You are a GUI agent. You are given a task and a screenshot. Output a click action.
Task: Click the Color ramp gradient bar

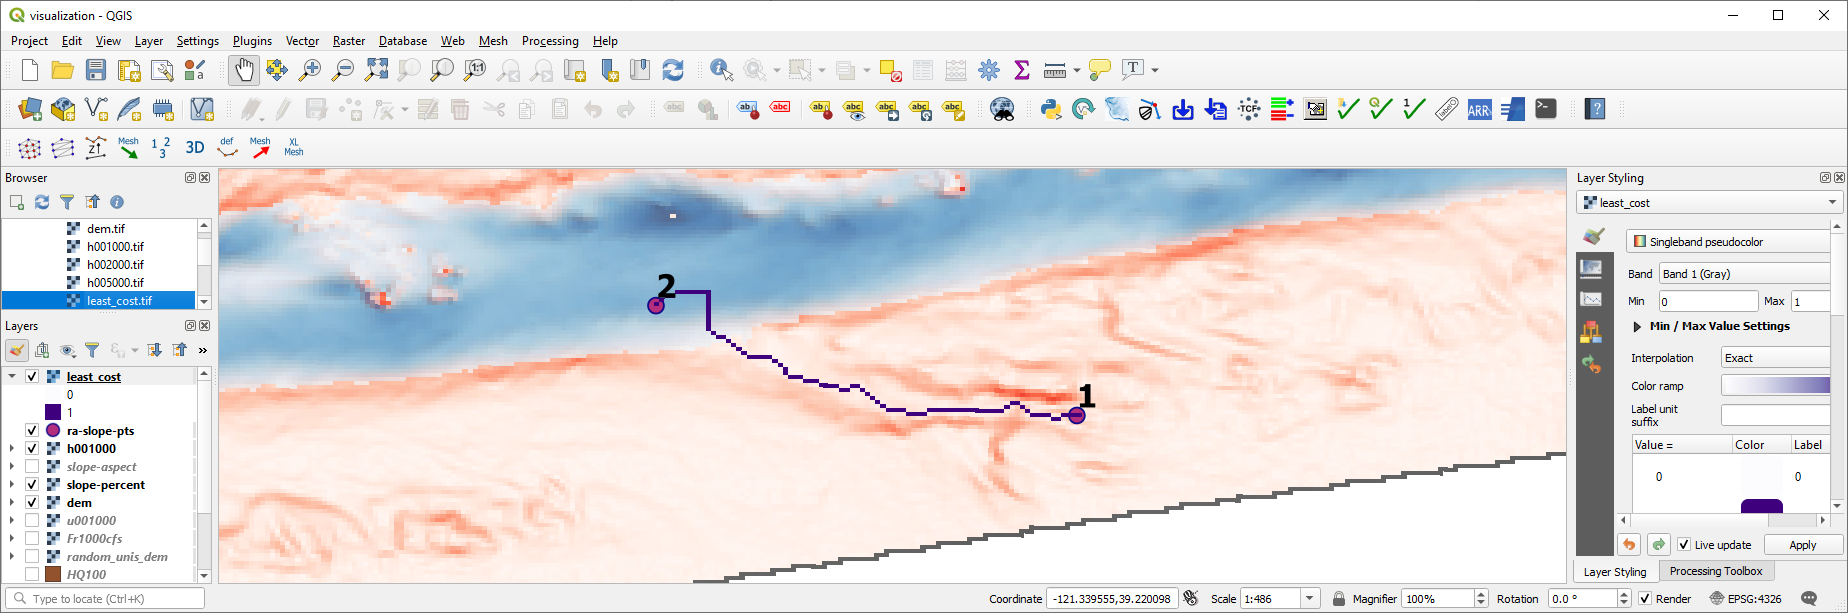(x=1775, y=386)
